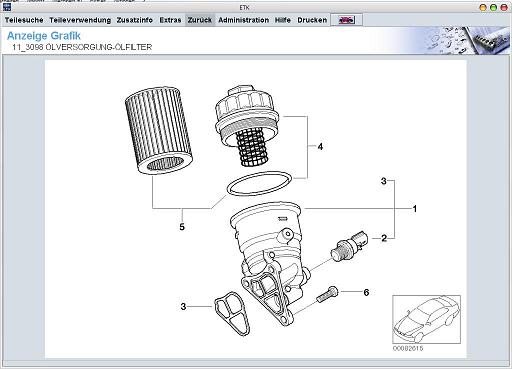Select part number 3 beside the gasket
512x369 pixels.
[x=183, y=306]
